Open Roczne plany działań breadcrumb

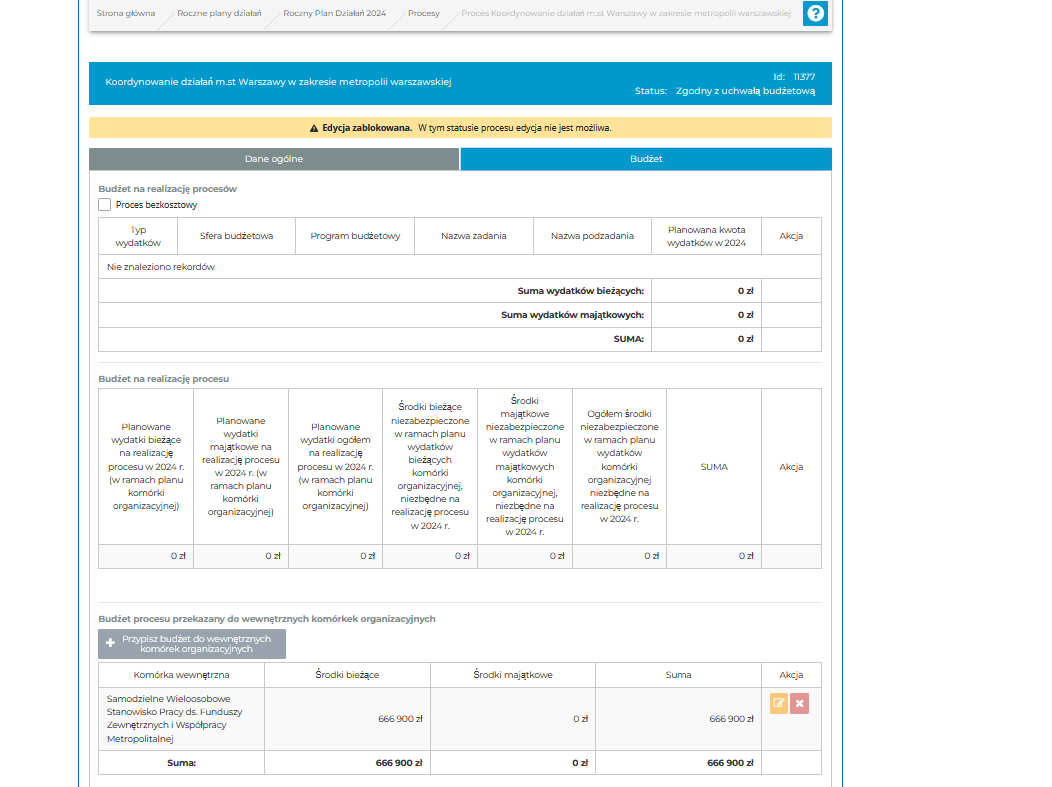pos(219,14)
